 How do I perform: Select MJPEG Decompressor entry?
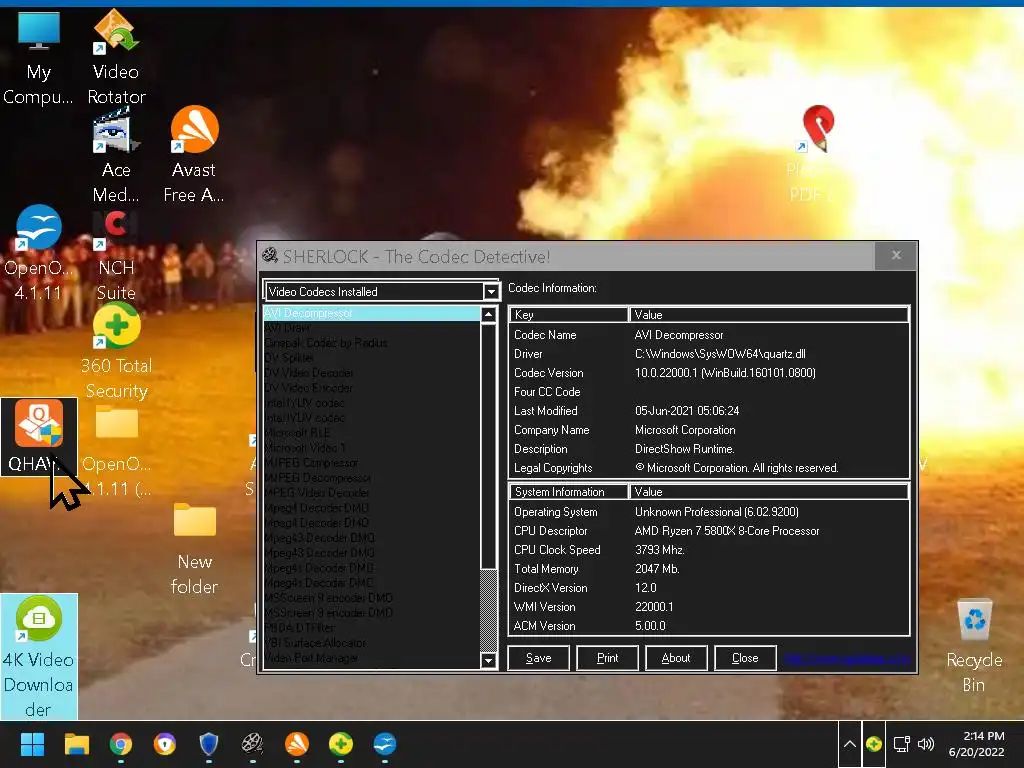[x=371, y=478]
